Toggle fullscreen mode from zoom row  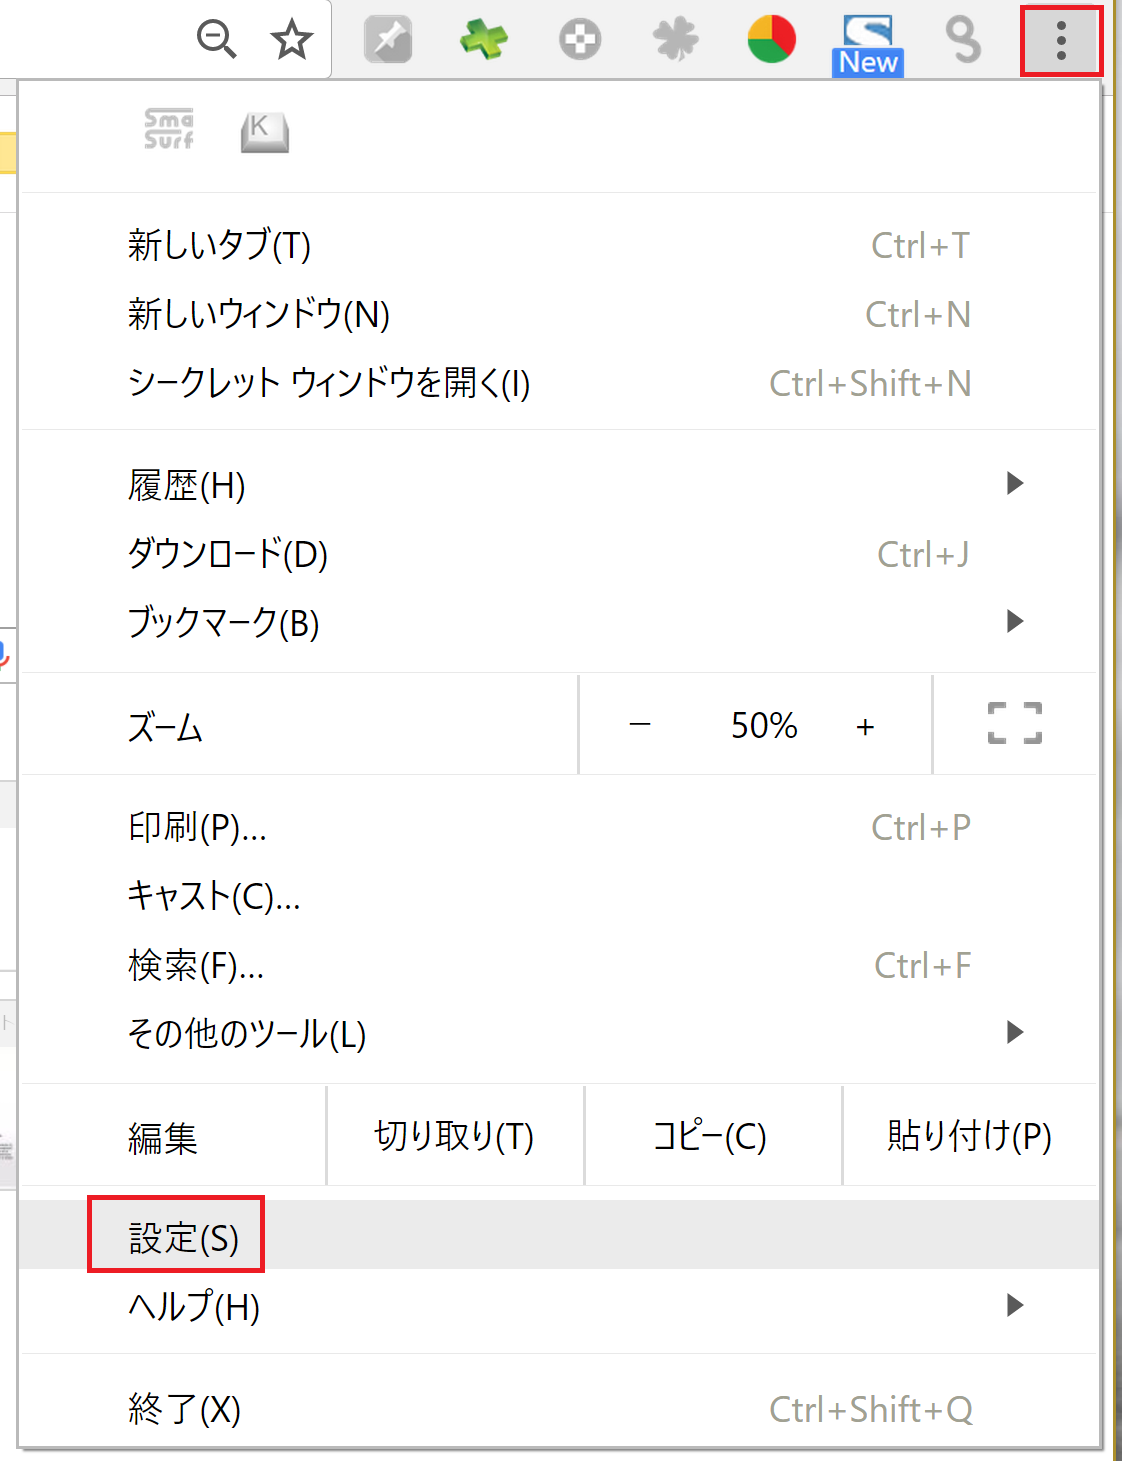pyautogui.click(x=1015, y=723)
